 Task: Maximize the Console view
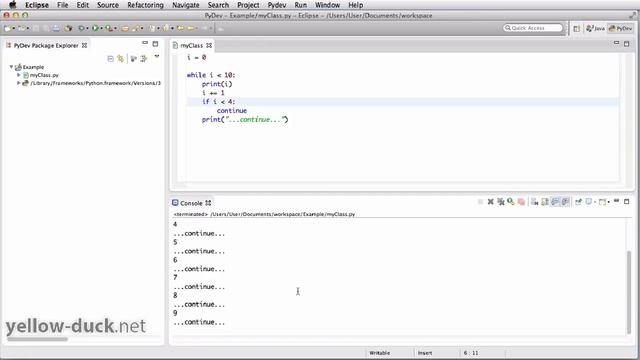(627, 201)
